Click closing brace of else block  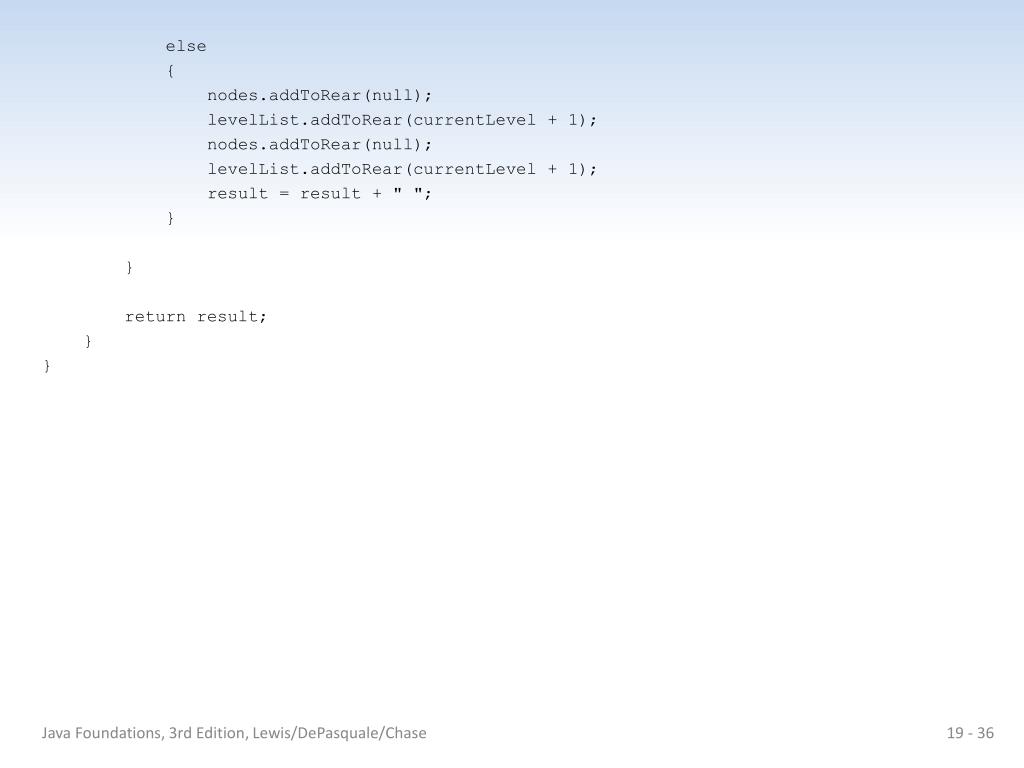[170, 218]
